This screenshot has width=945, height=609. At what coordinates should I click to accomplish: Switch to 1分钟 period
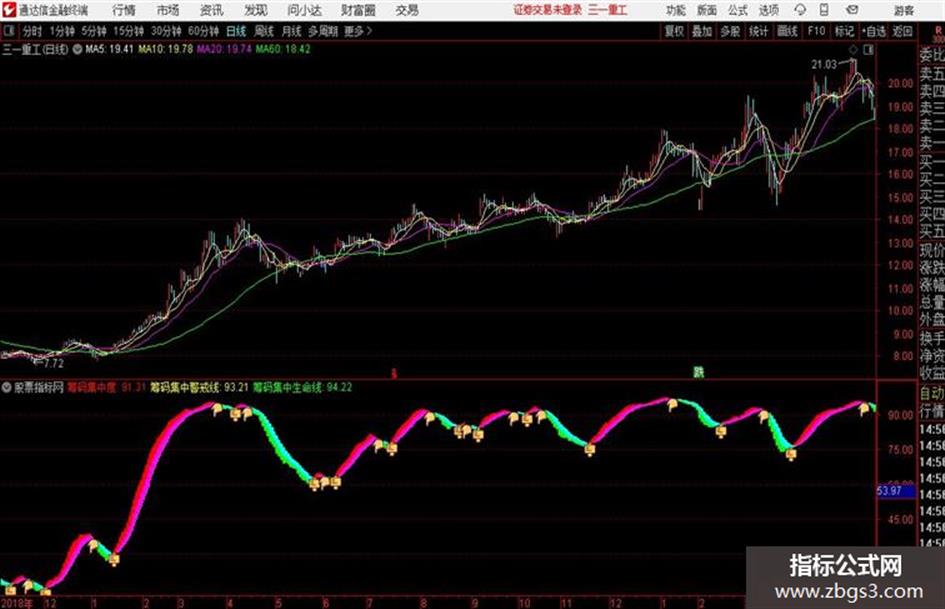[62, 31]
